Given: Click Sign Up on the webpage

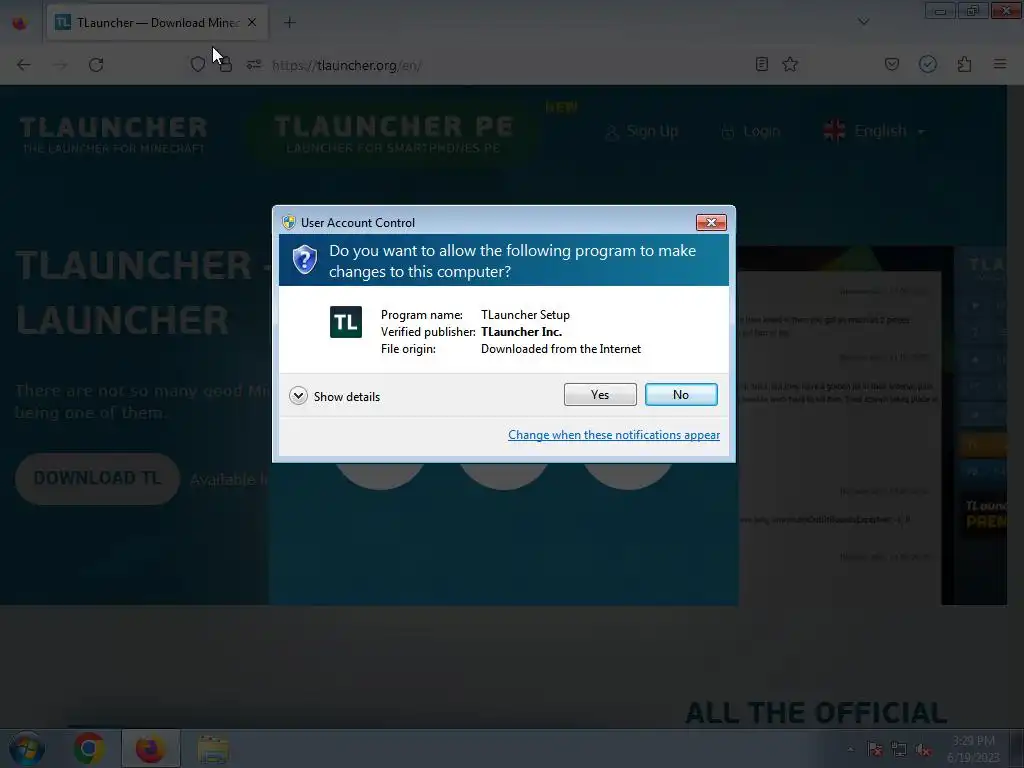Looking at the screenshot, I should (x=641, y=131).
